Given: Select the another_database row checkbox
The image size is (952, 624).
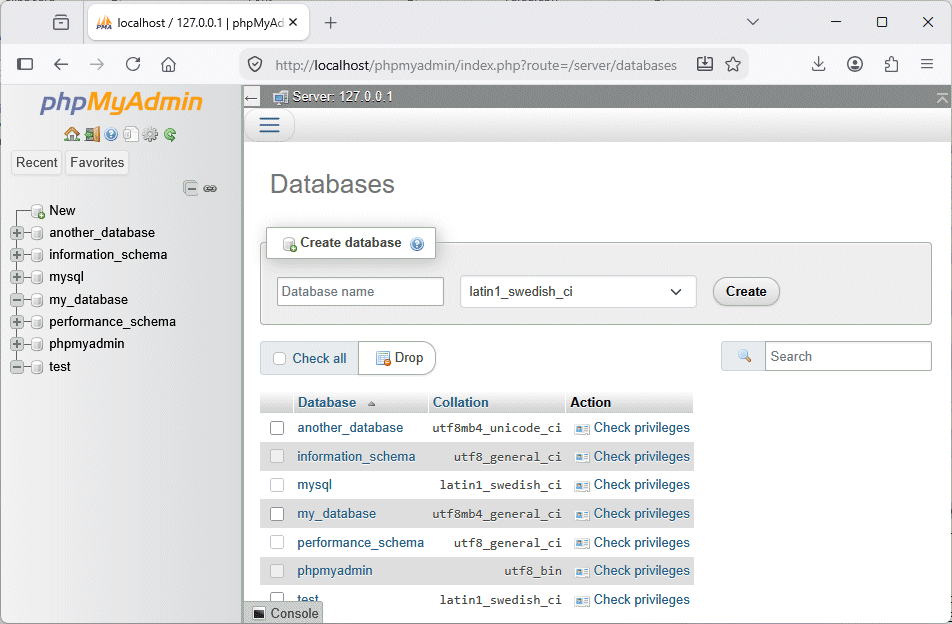Looking at the screenshot, I should pyautogui.click(x=277, y=428).
